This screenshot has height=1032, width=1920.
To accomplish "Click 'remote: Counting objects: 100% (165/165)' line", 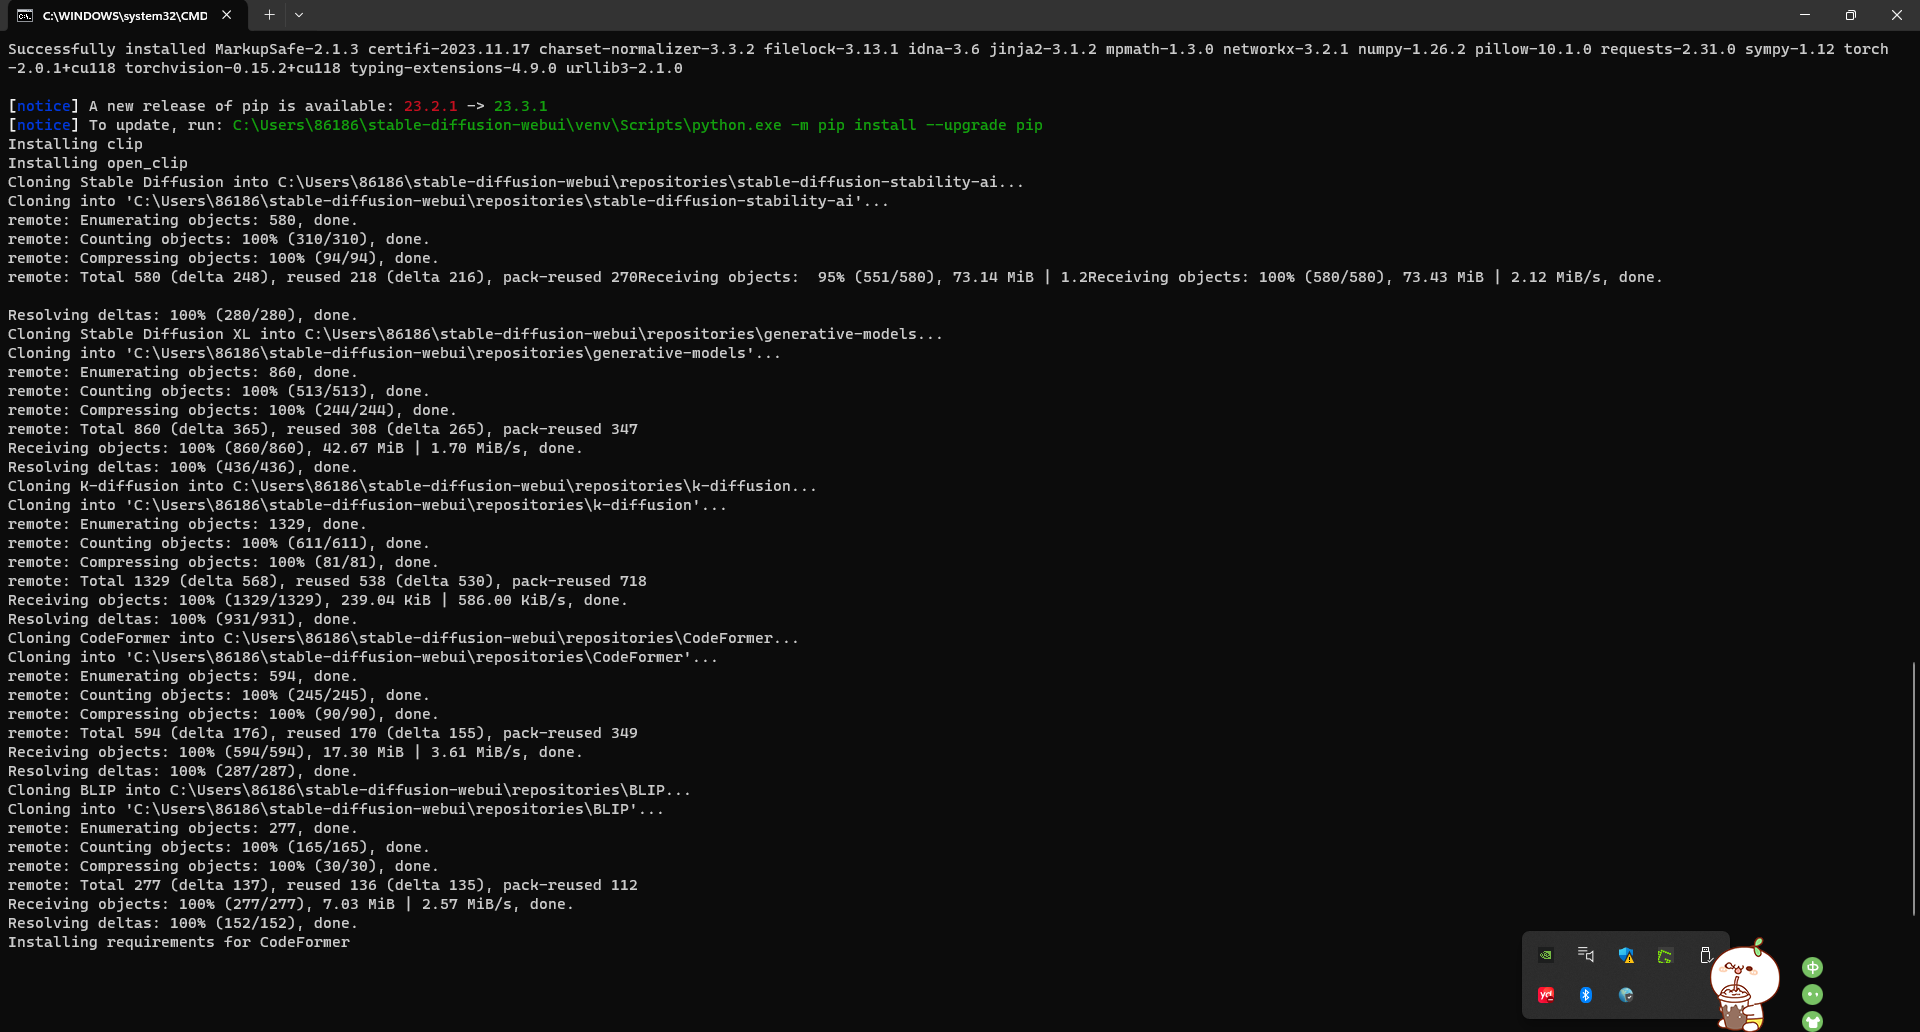I will pos(219,847).
